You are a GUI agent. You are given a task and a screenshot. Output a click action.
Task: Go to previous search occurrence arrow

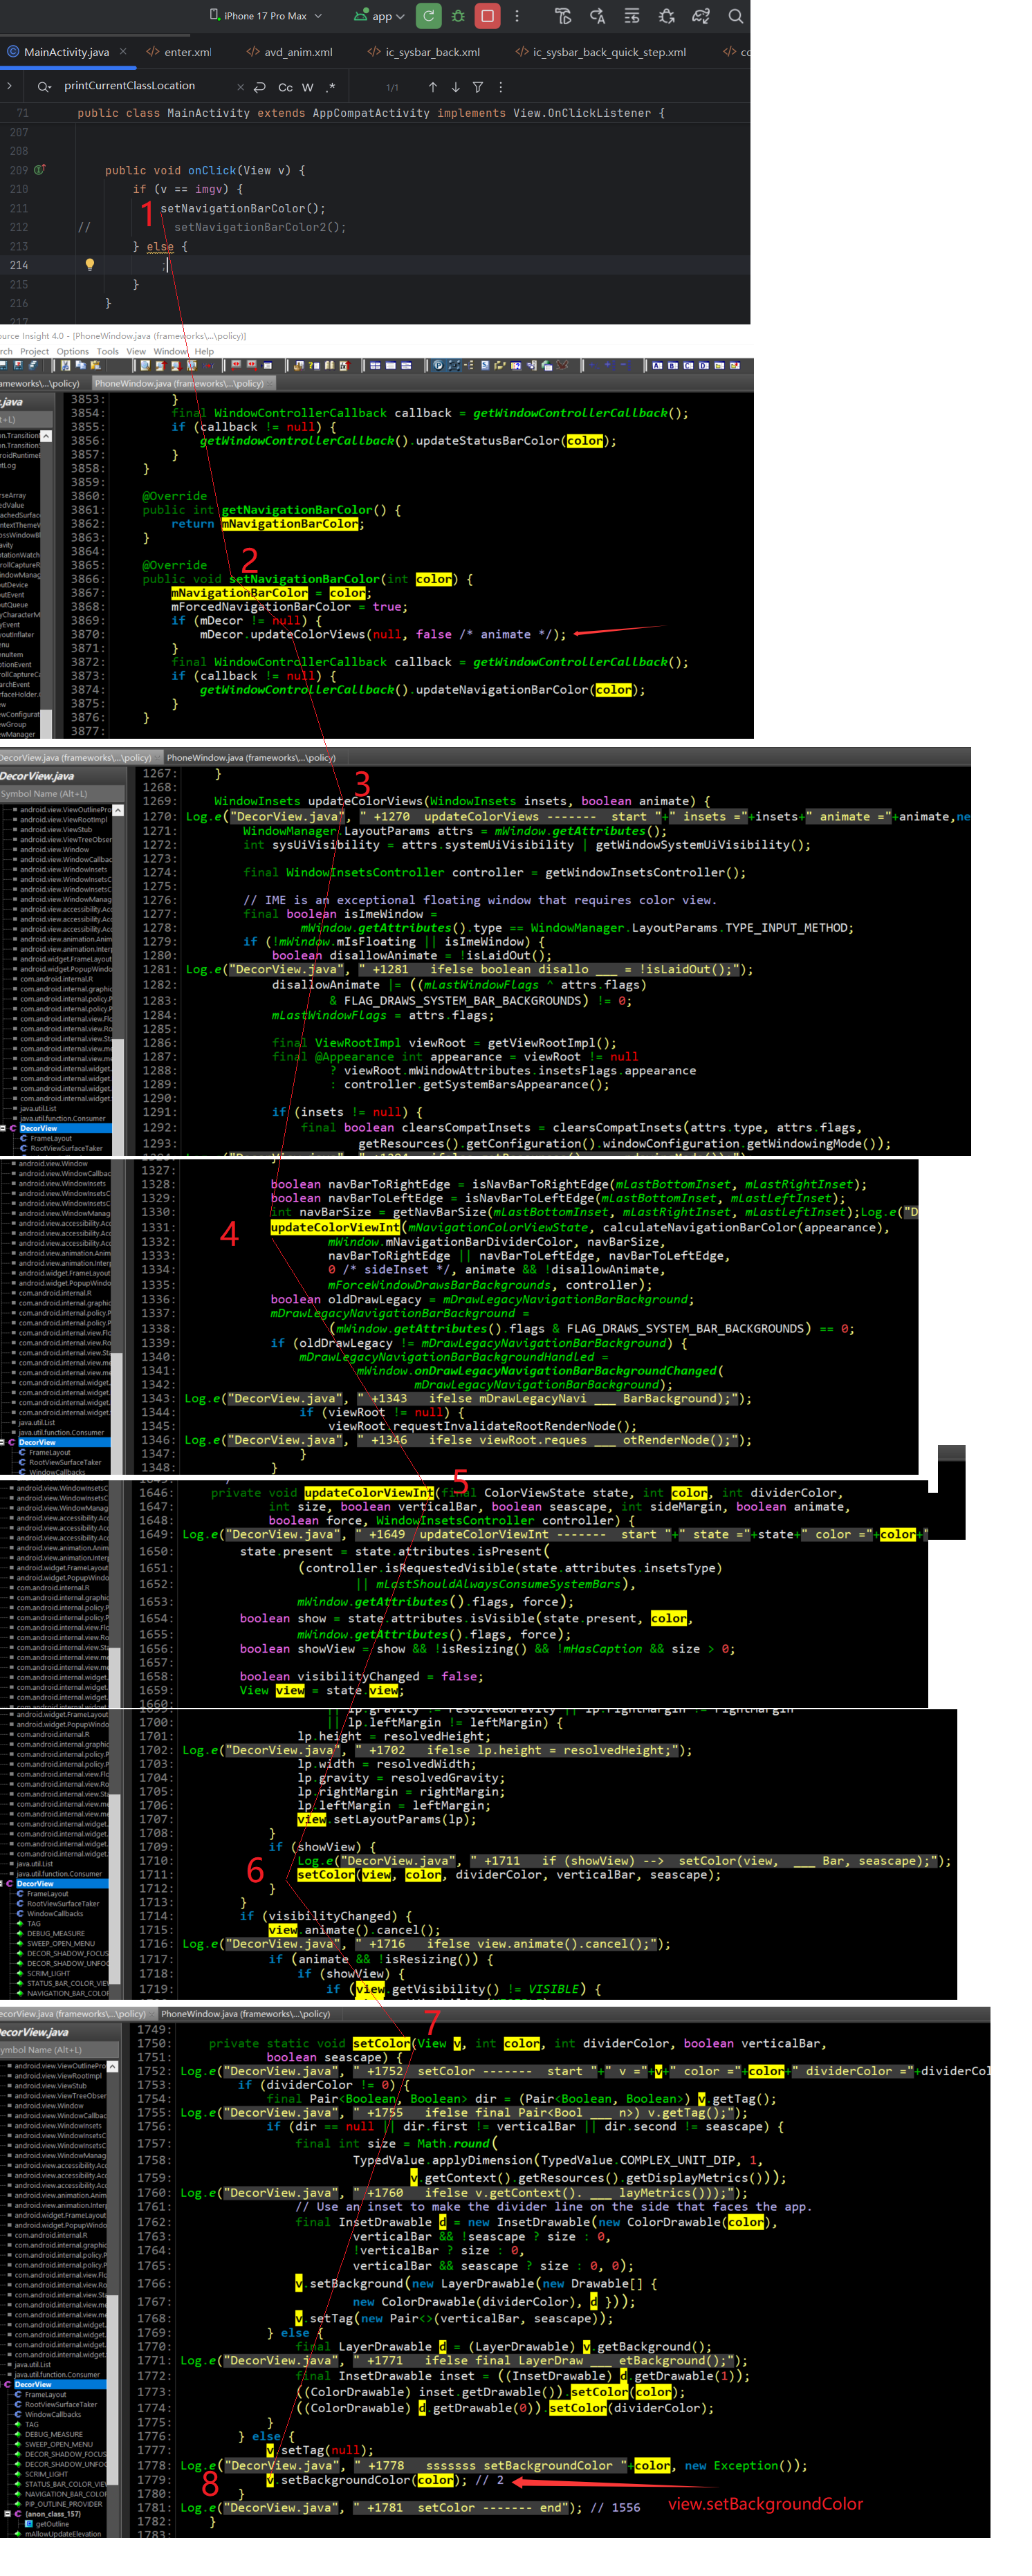coord(432,87)
